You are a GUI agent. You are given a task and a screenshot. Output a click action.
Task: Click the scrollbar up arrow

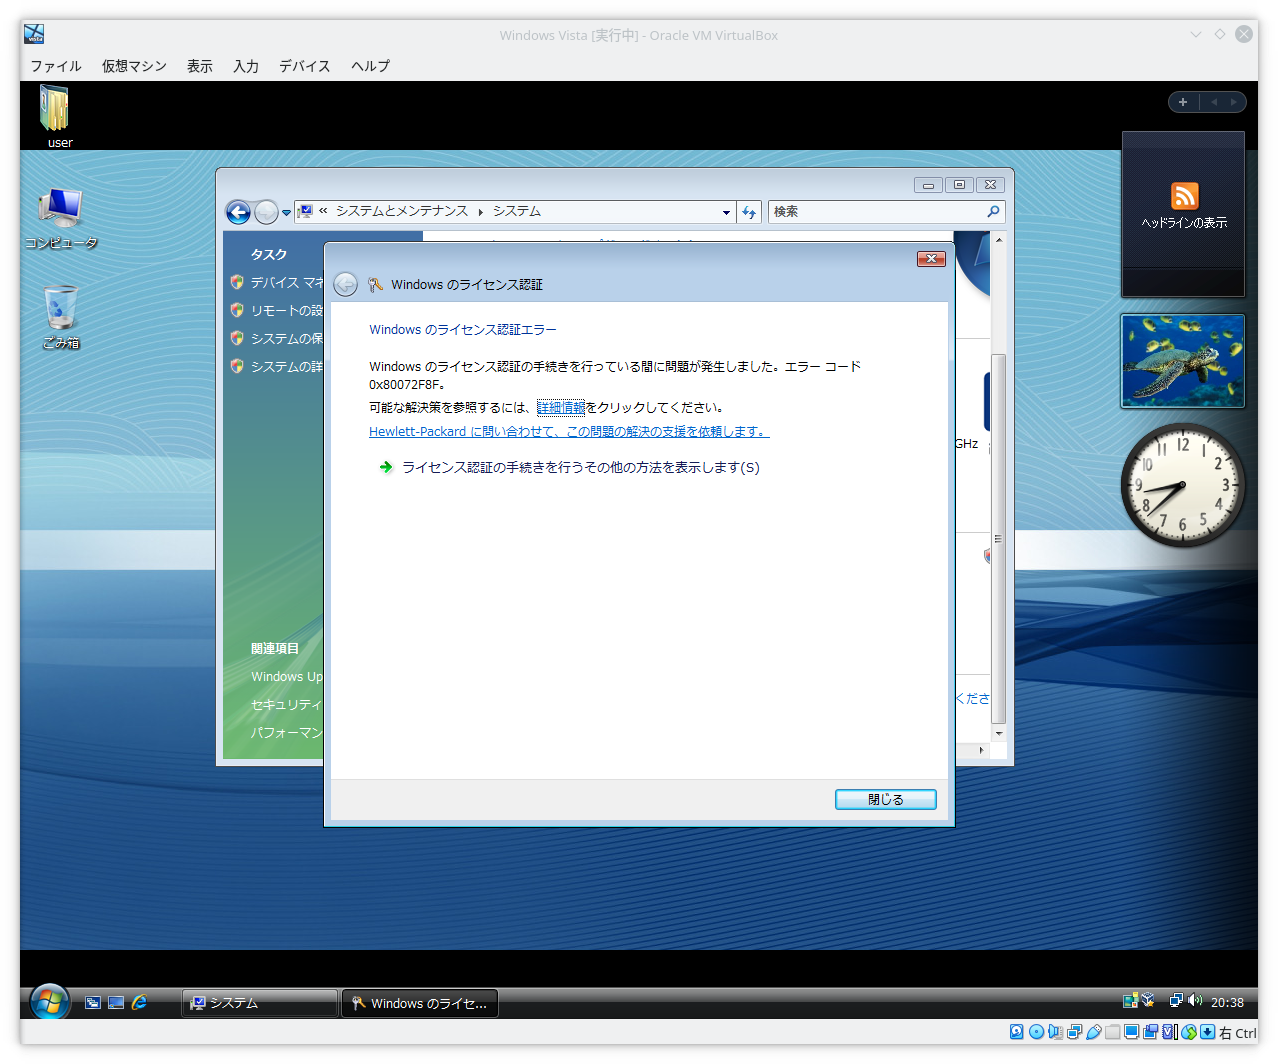coord(998,240)
